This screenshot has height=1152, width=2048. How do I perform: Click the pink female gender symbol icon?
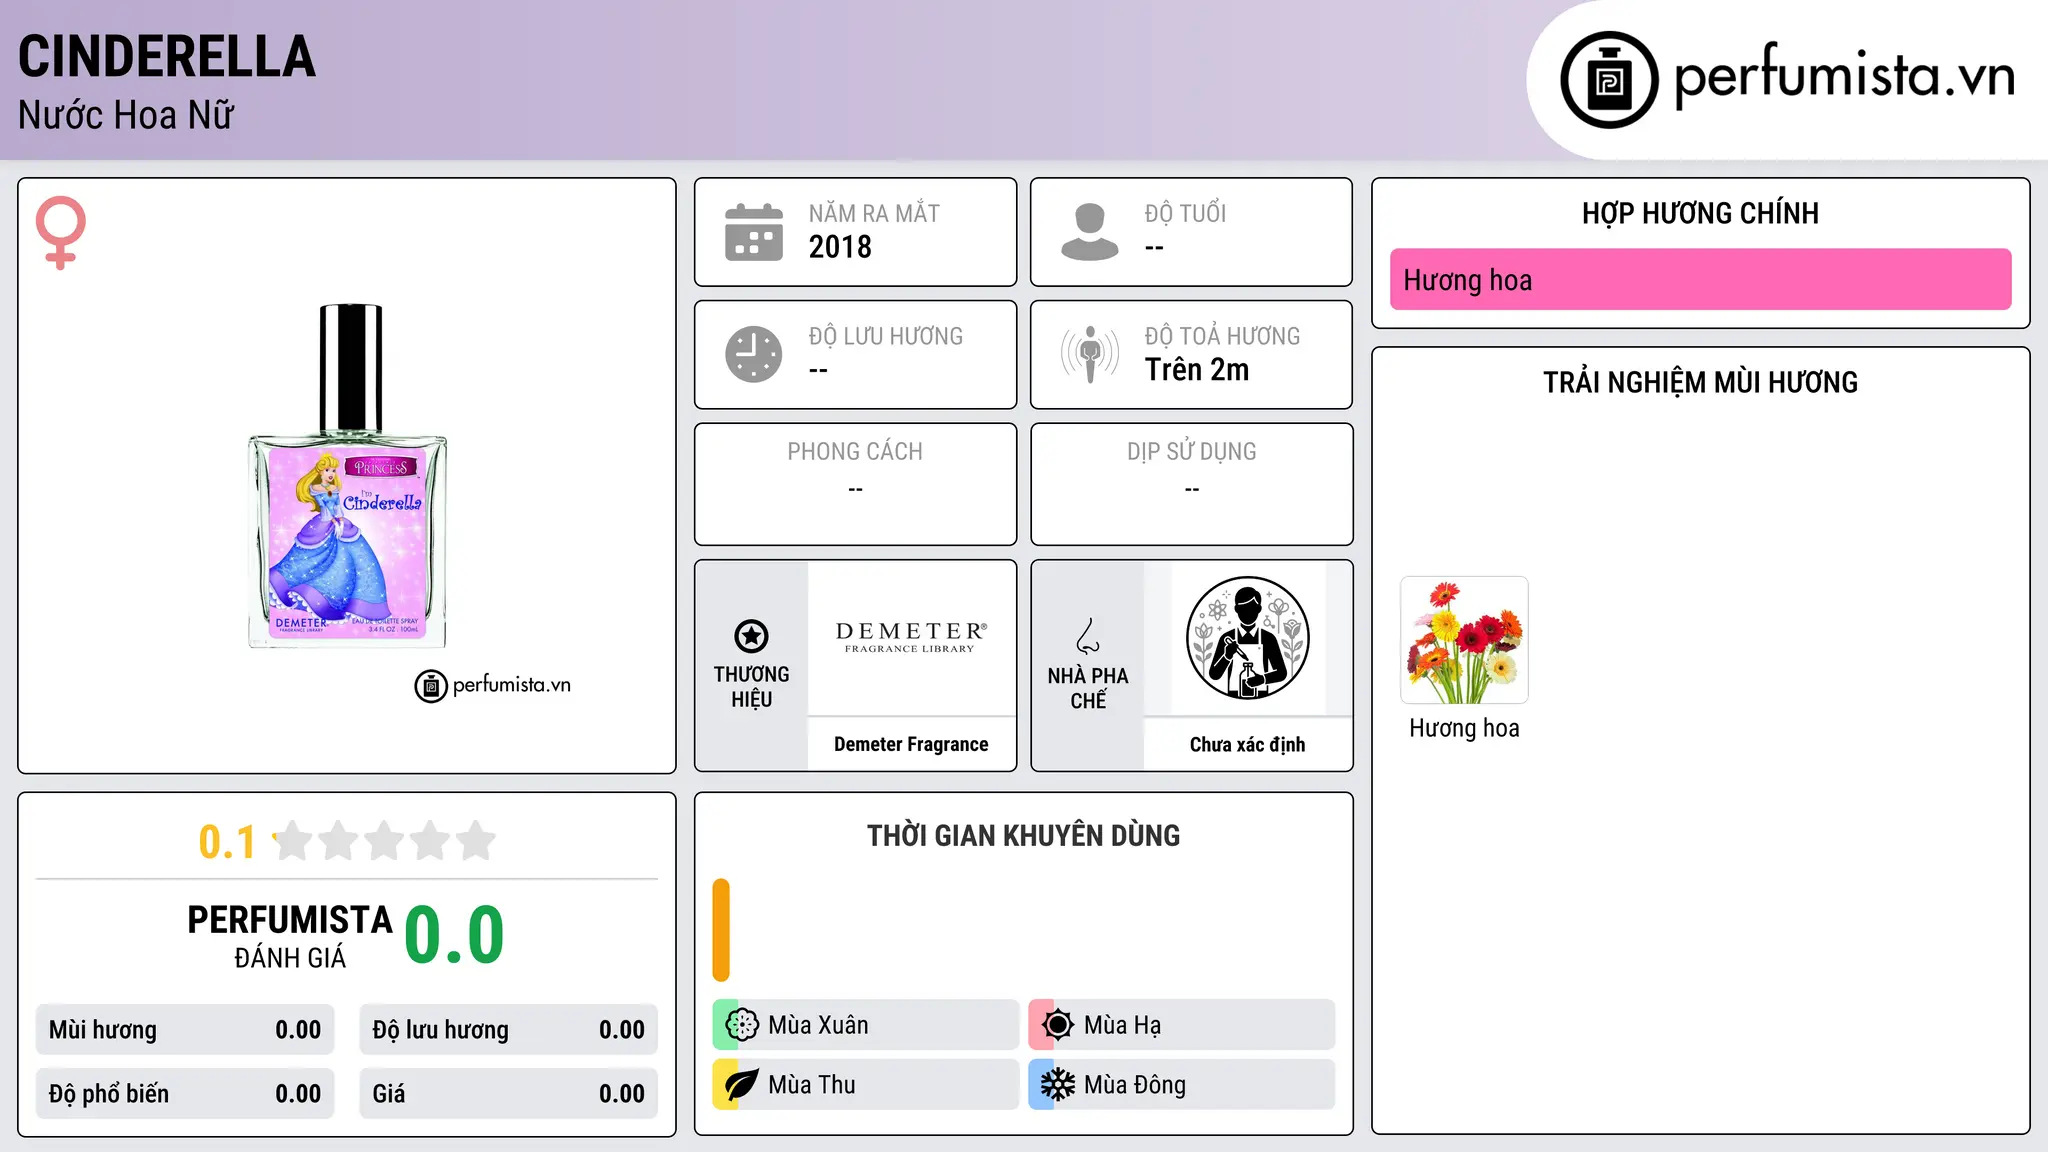61,232
